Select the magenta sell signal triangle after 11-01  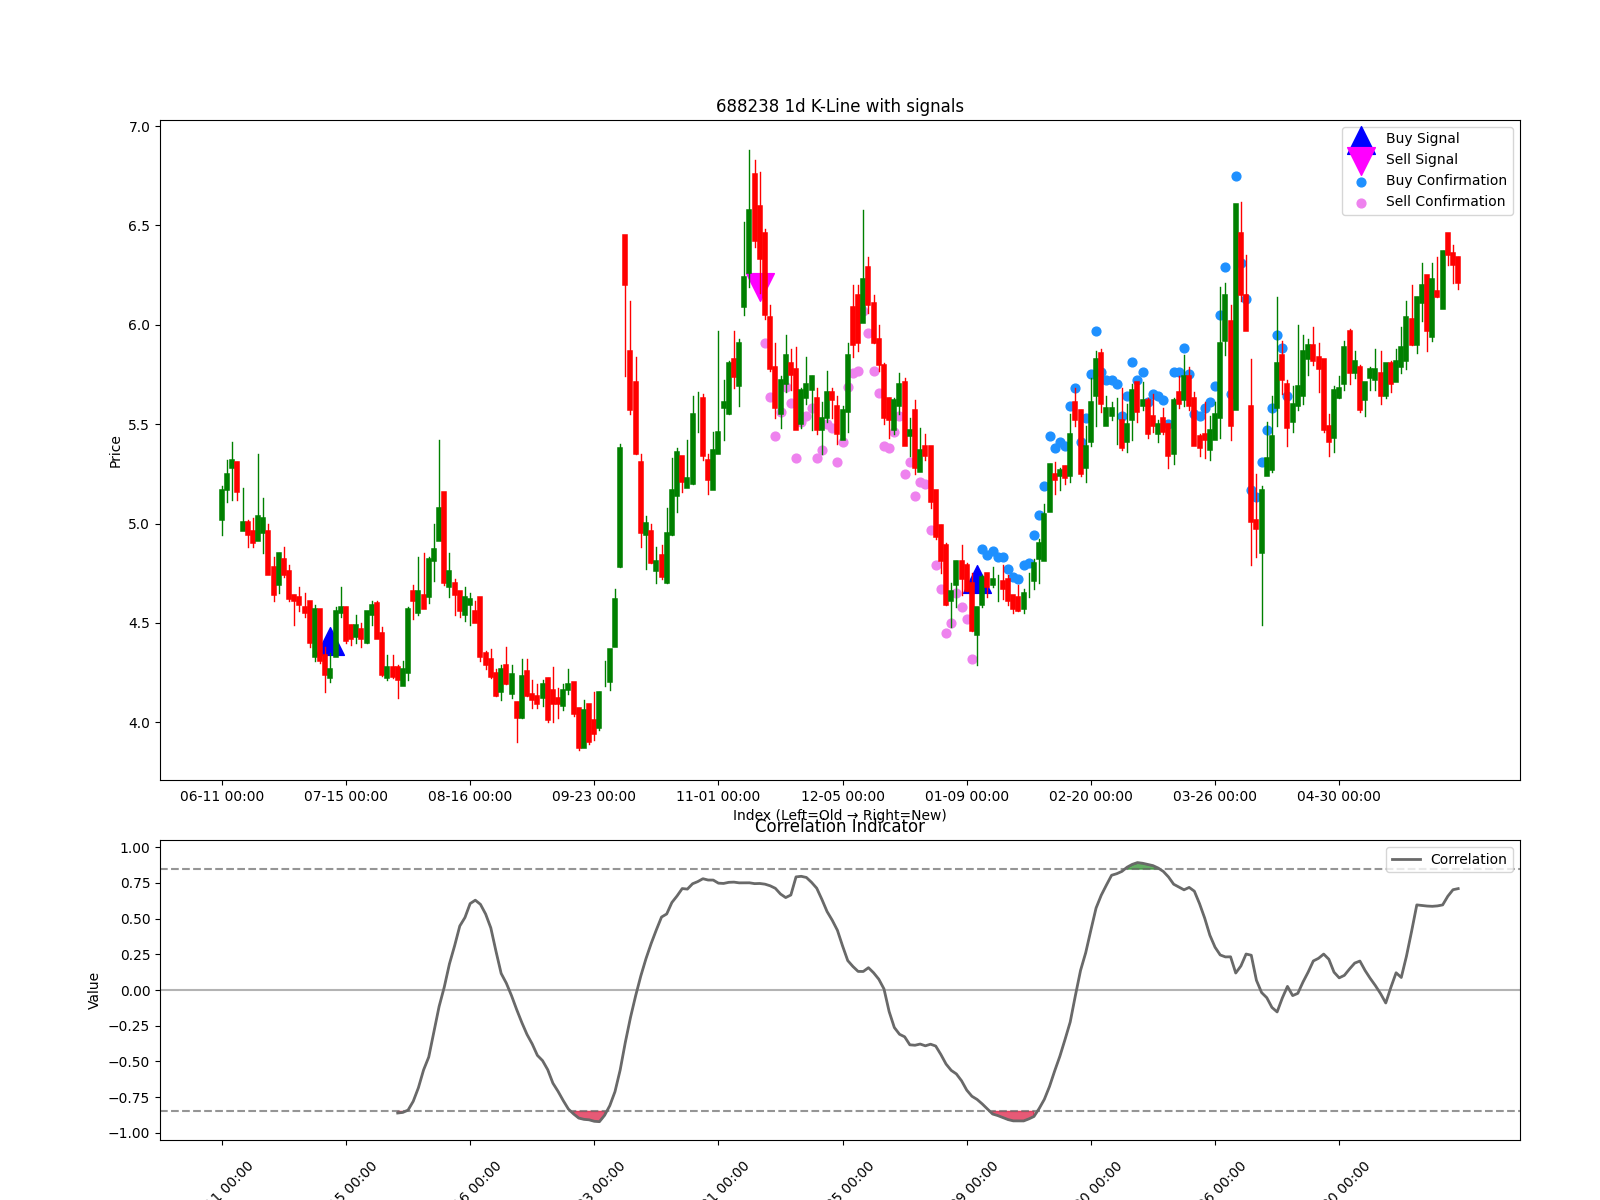click(x=761, y=287)
